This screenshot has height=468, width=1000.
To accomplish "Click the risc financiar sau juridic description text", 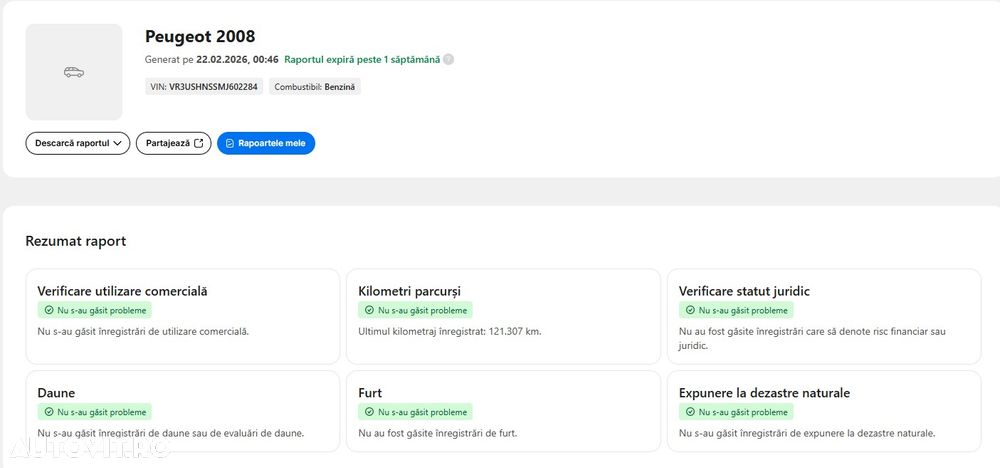I will [x=812, y=339].
